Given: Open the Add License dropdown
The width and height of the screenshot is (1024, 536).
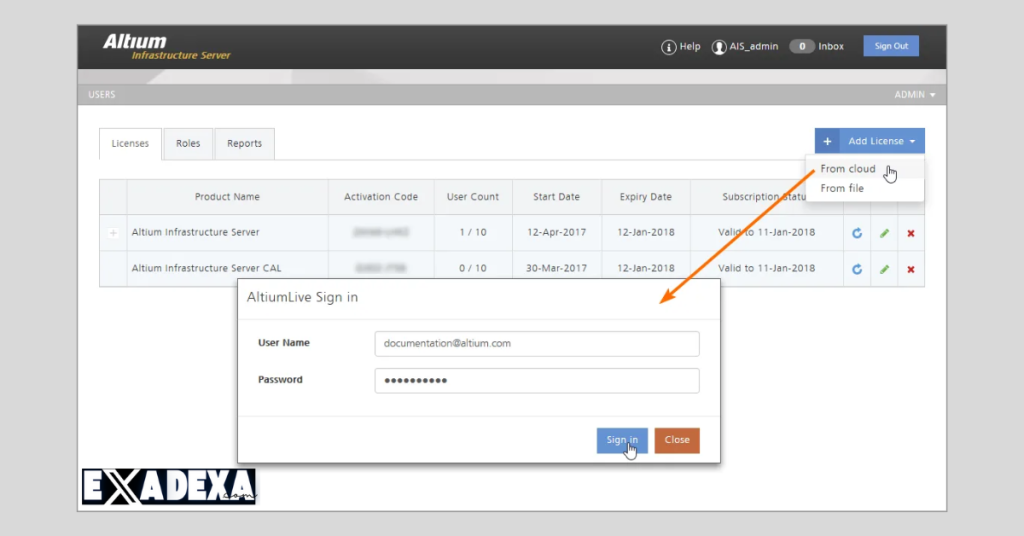Looking at the screenshot, I should click(882, 142).
